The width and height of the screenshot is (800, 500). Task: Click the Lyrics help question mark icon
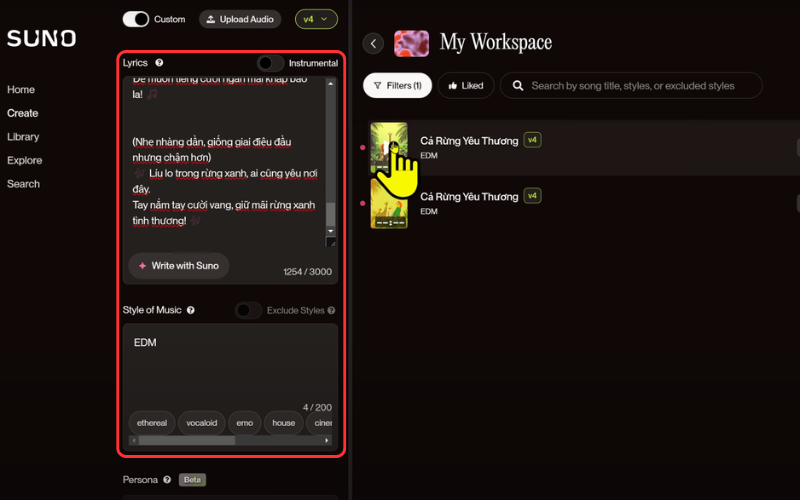click(x=159, y=63)
